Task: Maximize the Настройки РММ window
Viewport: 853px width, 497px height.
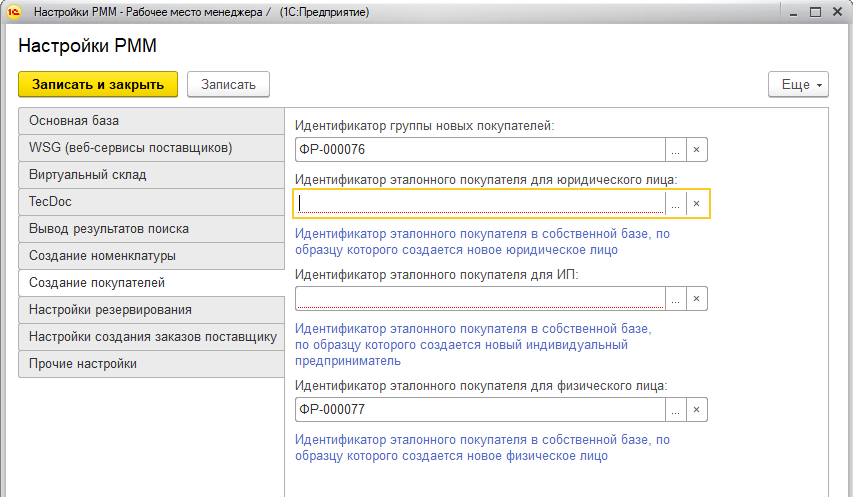Action: [x=815, y=12]
